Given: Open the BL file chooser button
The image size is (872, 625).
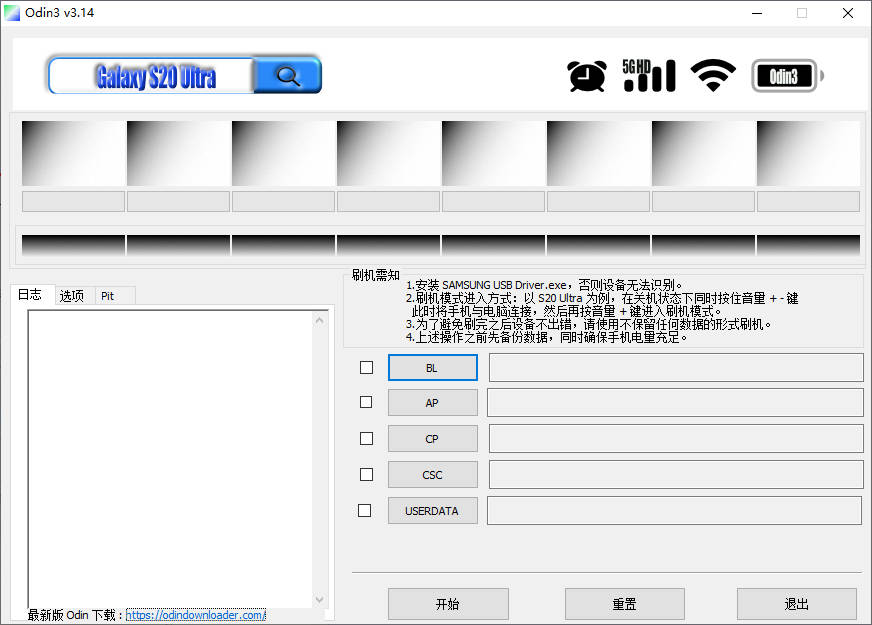Looking at the screenshot, I should point(433,368).
